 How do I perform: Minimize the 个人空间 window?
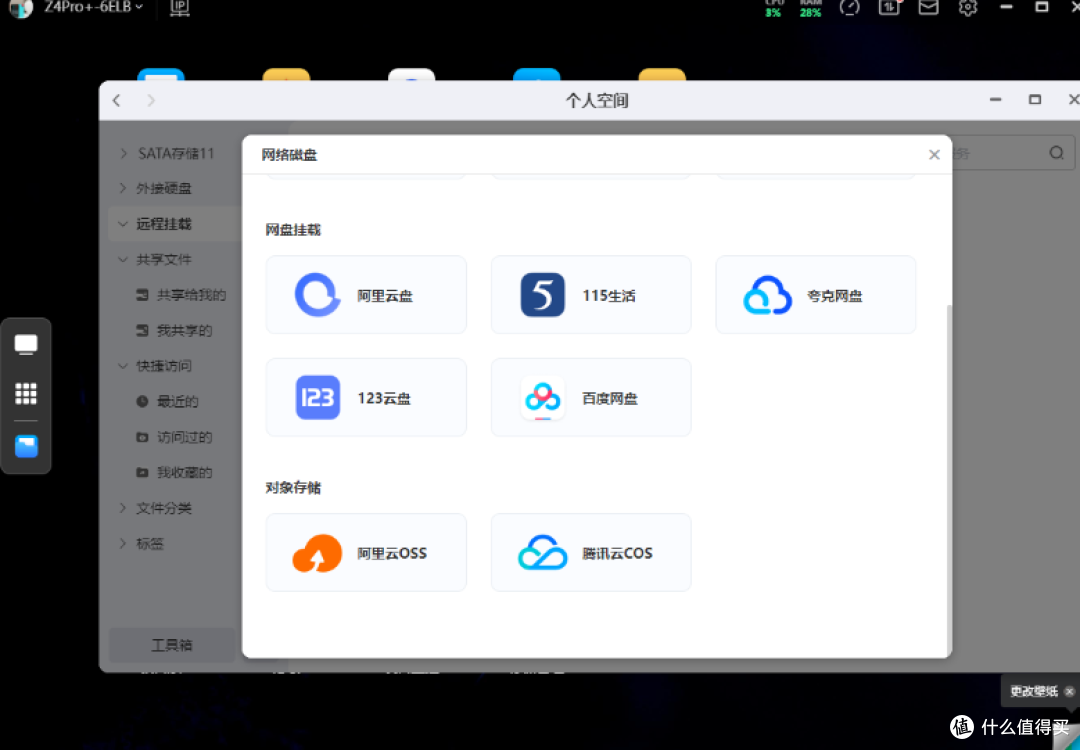(995, 100)
